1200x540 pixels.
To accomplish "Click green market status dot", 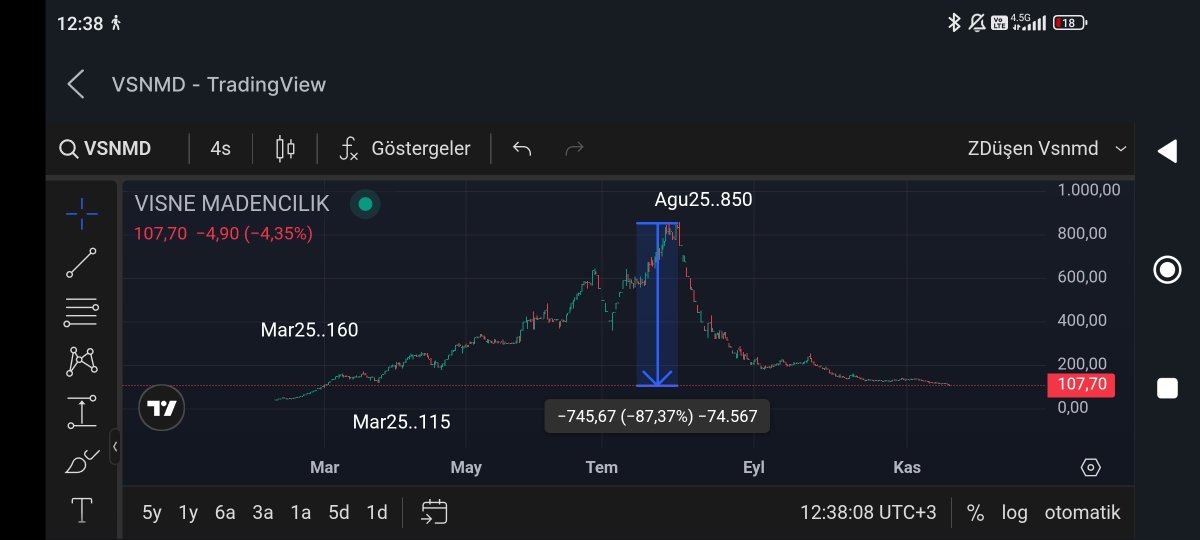I will click(x=365, y=204).
